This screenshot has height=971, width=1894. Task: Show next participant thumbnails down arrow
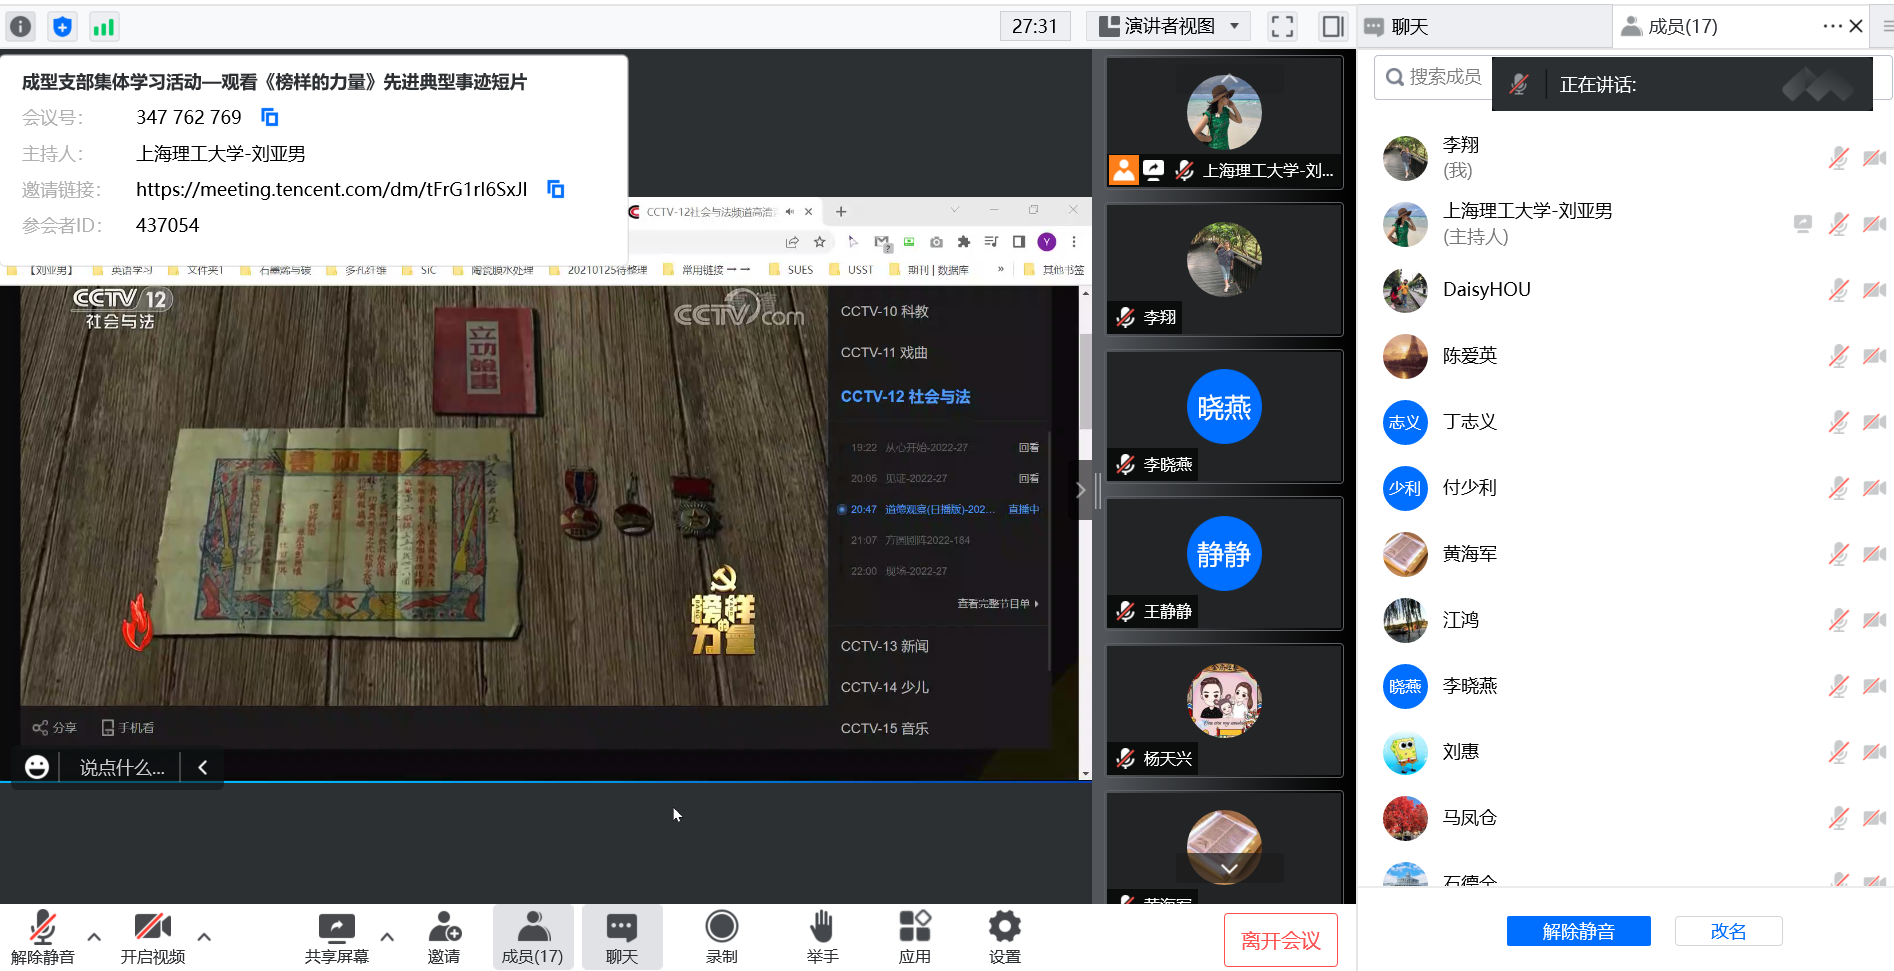(x=1229, y=868)
